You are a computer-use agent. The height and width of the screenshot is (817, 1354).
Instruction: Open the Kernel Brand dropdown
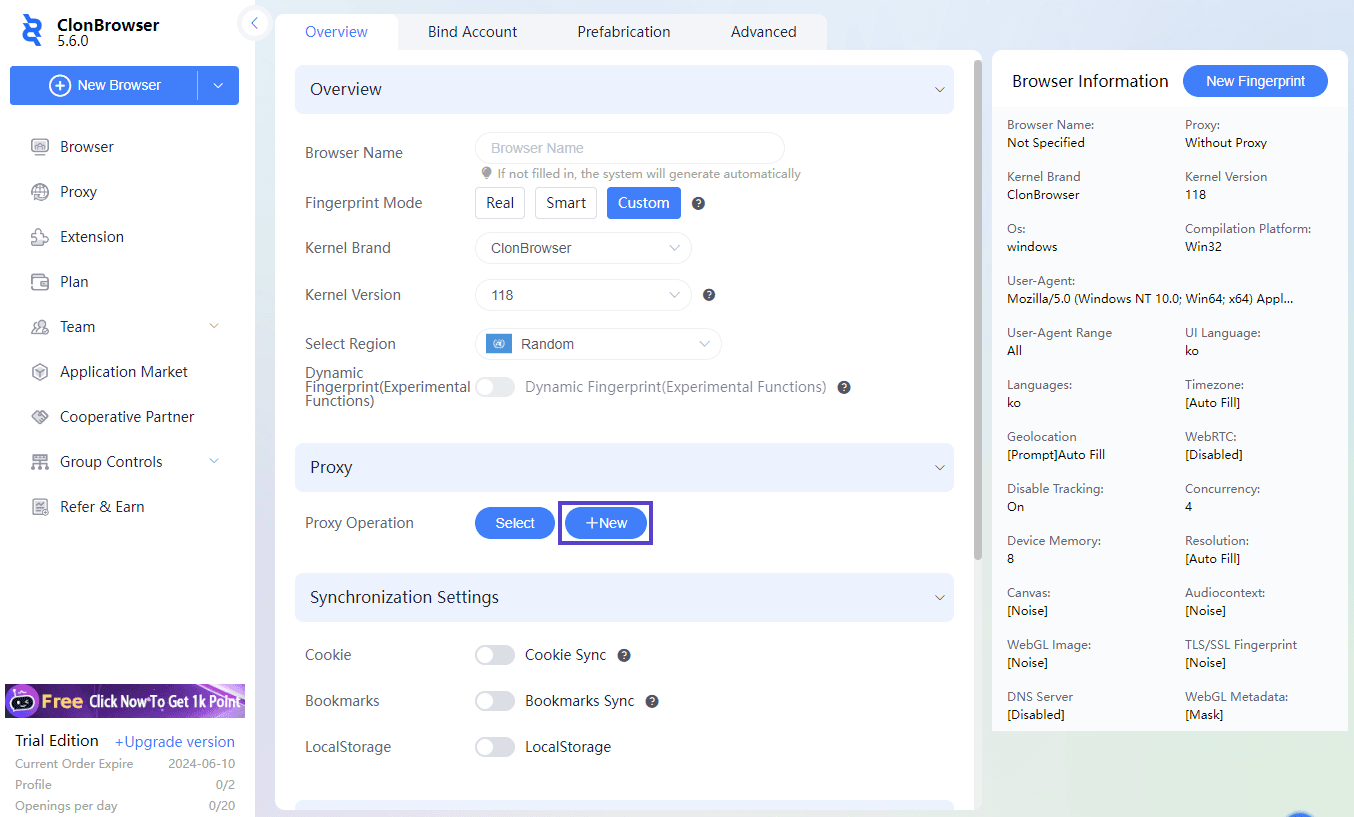coord(583,248)
